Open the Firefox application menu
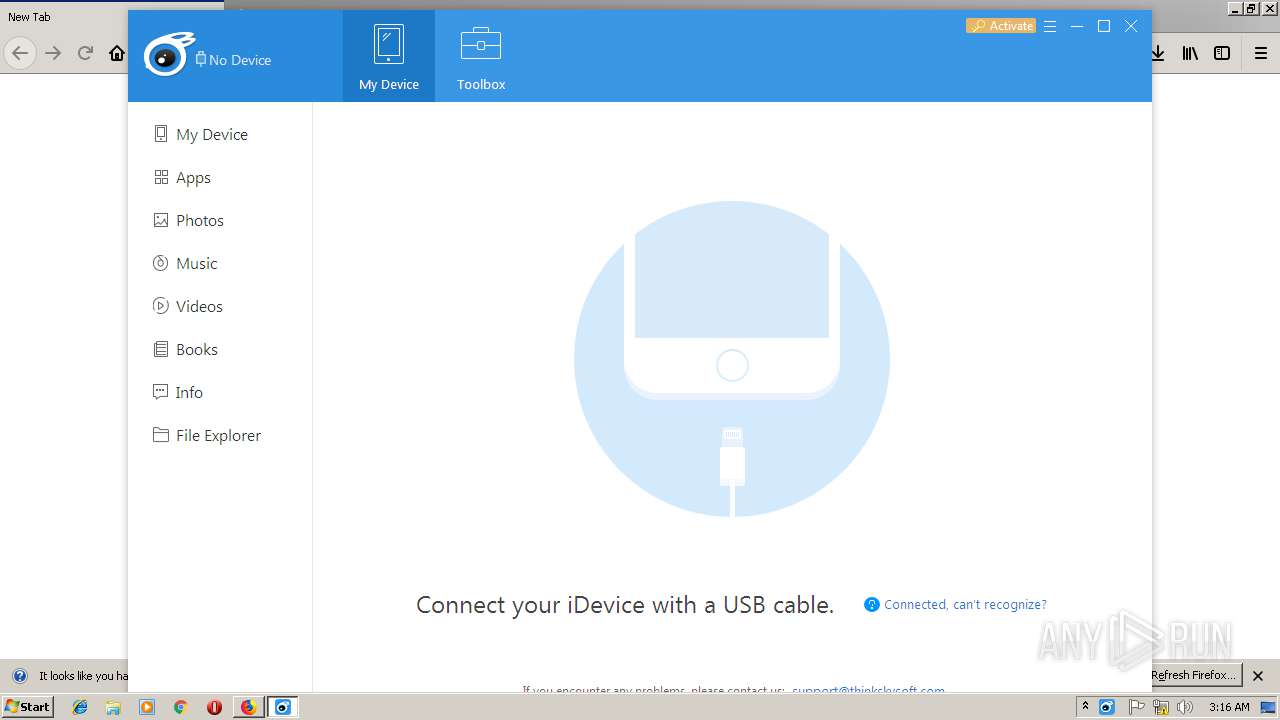Viewport: 1280px width, 720px height. 1261,53
